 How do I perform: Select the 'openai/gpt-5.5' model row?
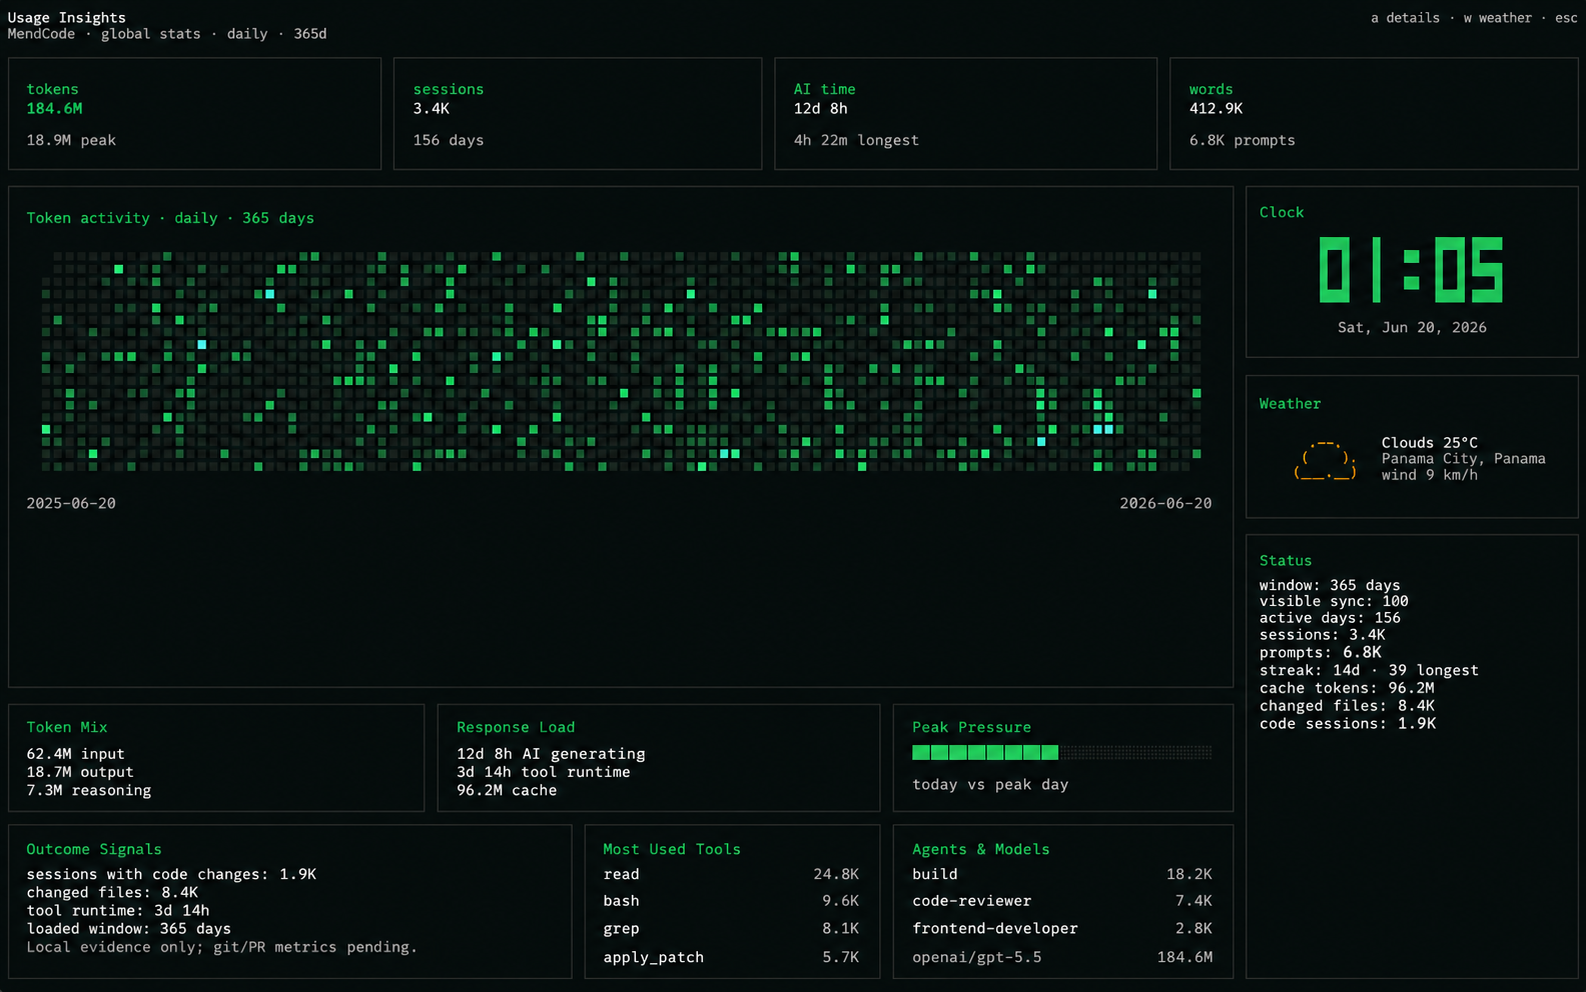point(1062,957)
